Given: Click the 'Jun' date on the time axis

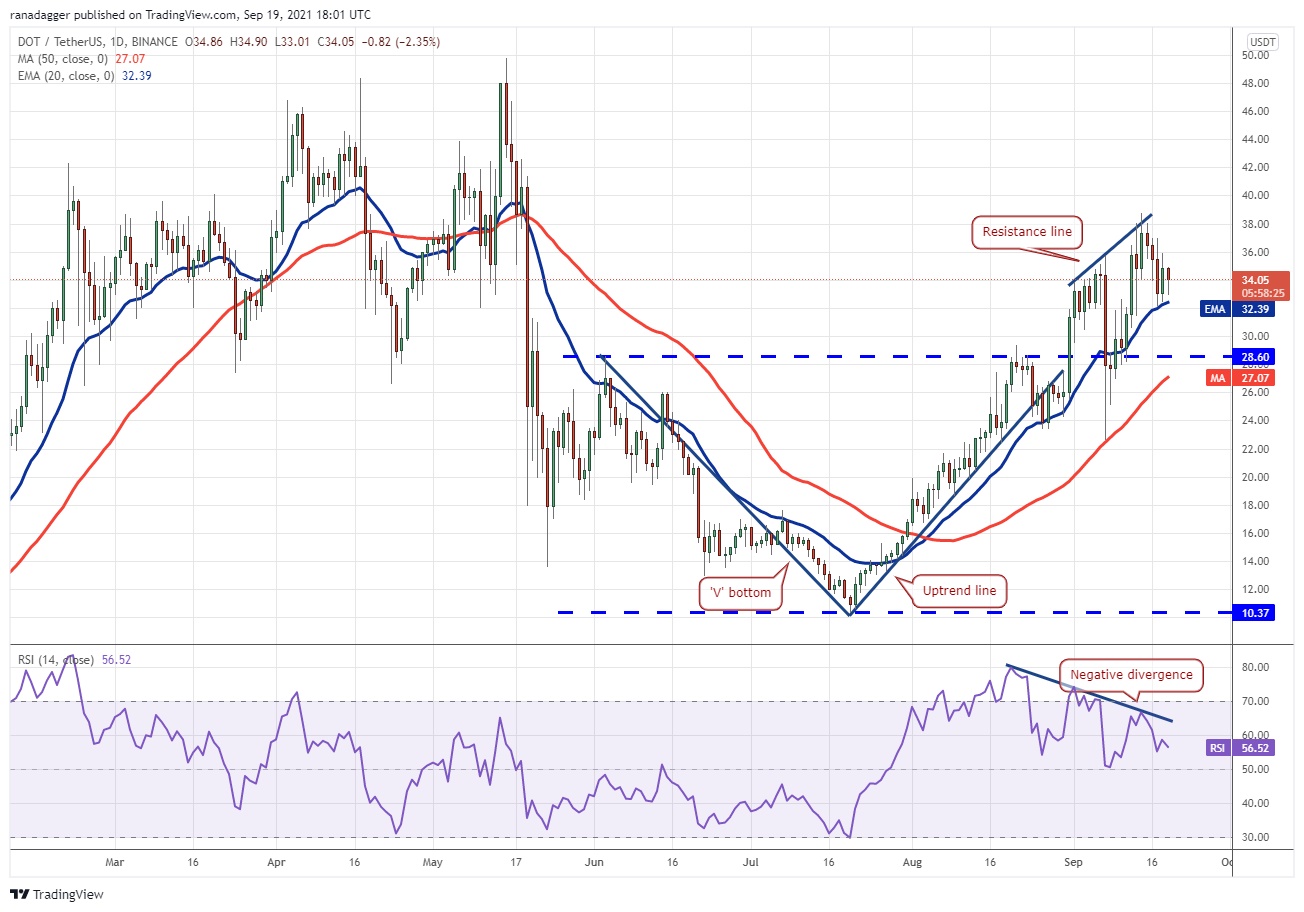Looking at the screenshot, I should pyautogui.click(x=594, y=861).
